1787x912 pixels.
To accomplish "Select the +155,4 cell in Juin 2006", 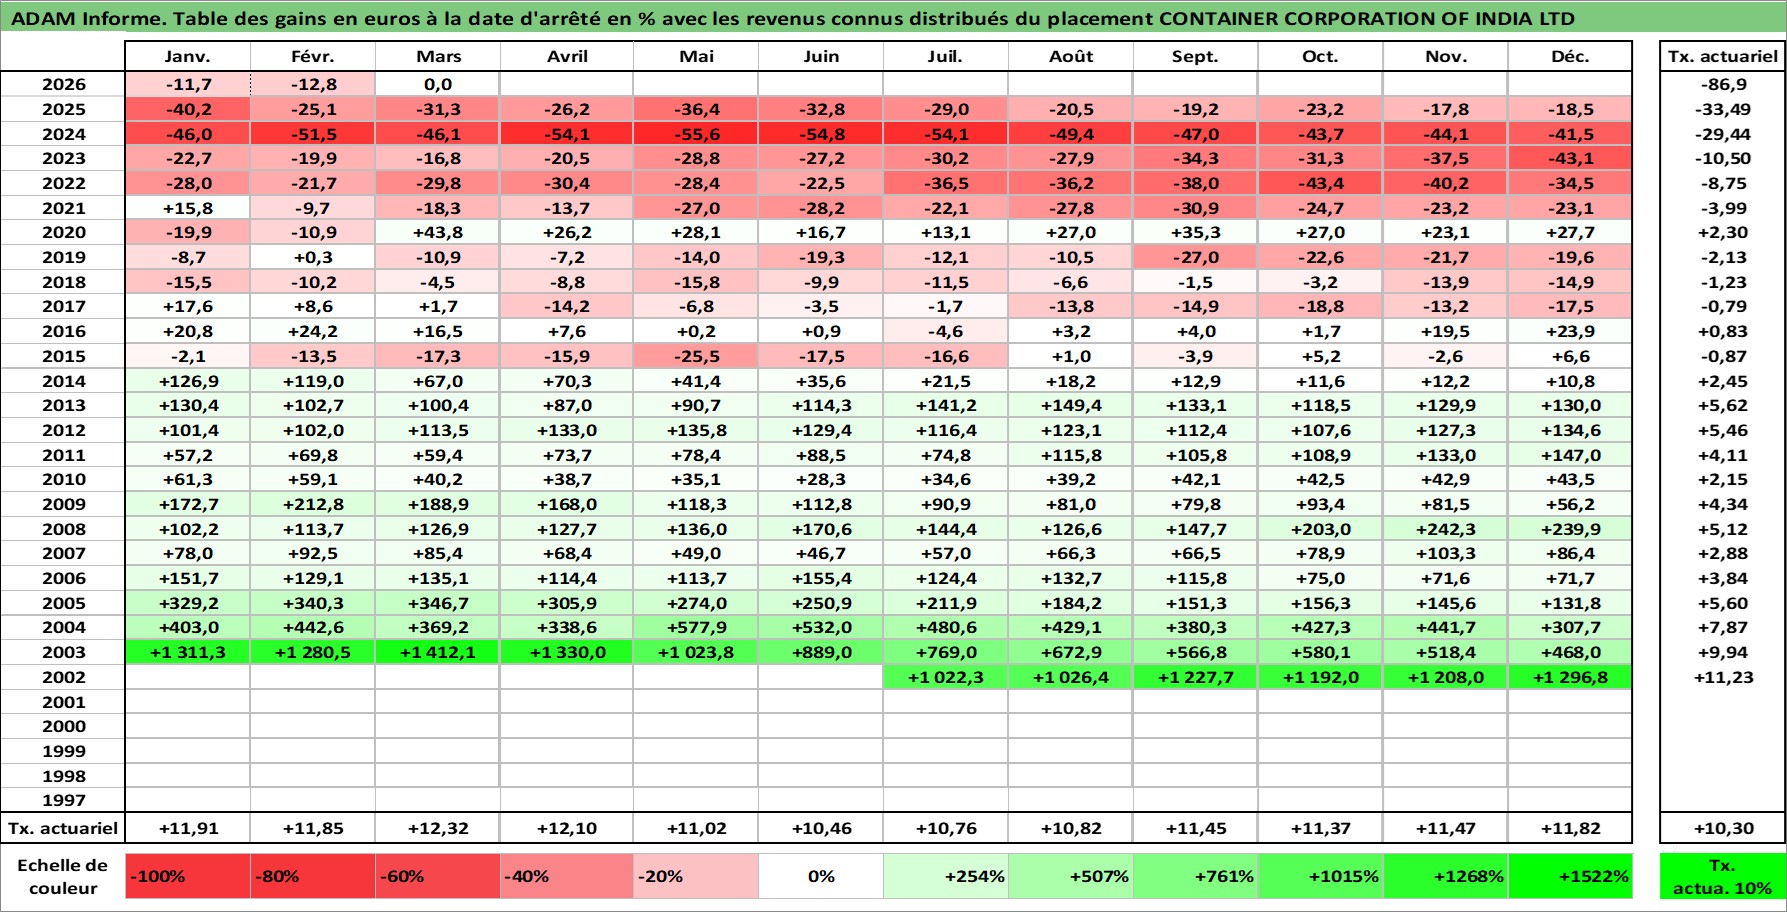I will pyautogui.click(x=821, y=578).
